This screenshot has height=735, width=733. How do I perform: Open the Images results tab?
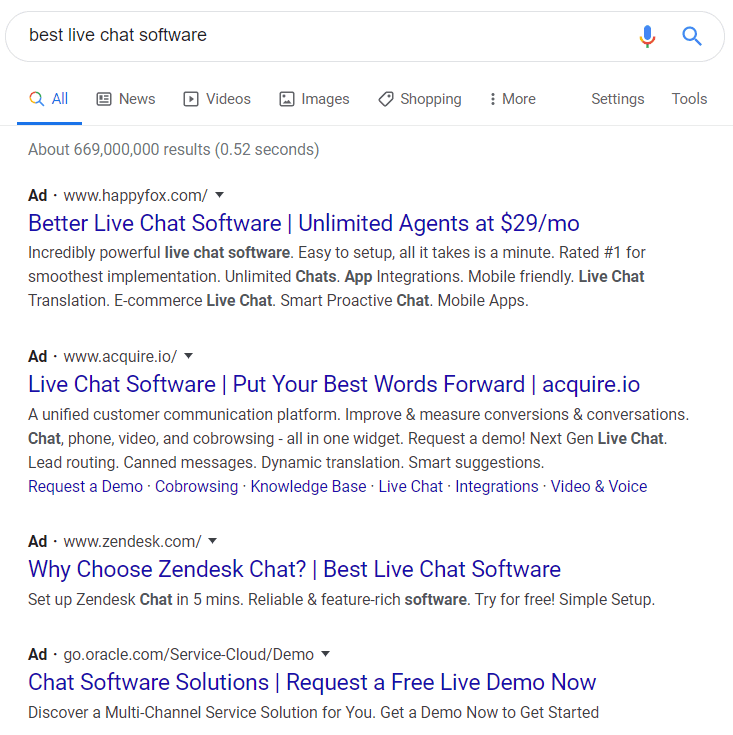pyautogui.click(x=314, y=99)
